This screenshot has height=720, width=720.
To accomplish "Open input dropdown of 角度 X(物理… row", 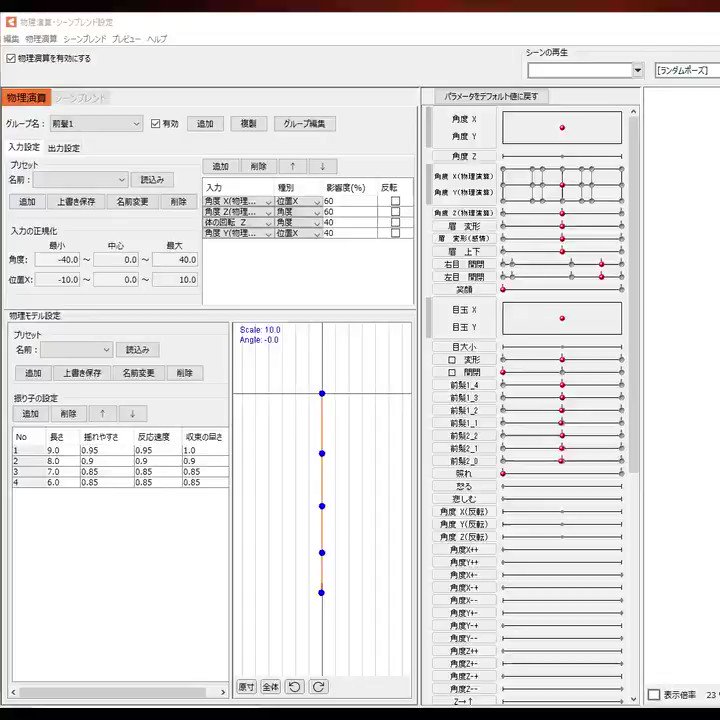I will [238, 201].
